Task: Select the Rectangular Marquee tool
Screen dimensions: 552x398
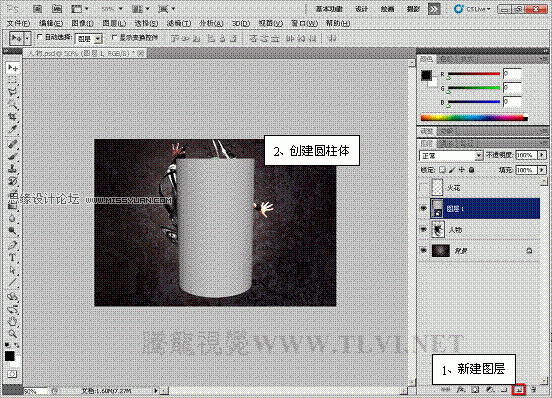Action: click(x=13, y=80)
